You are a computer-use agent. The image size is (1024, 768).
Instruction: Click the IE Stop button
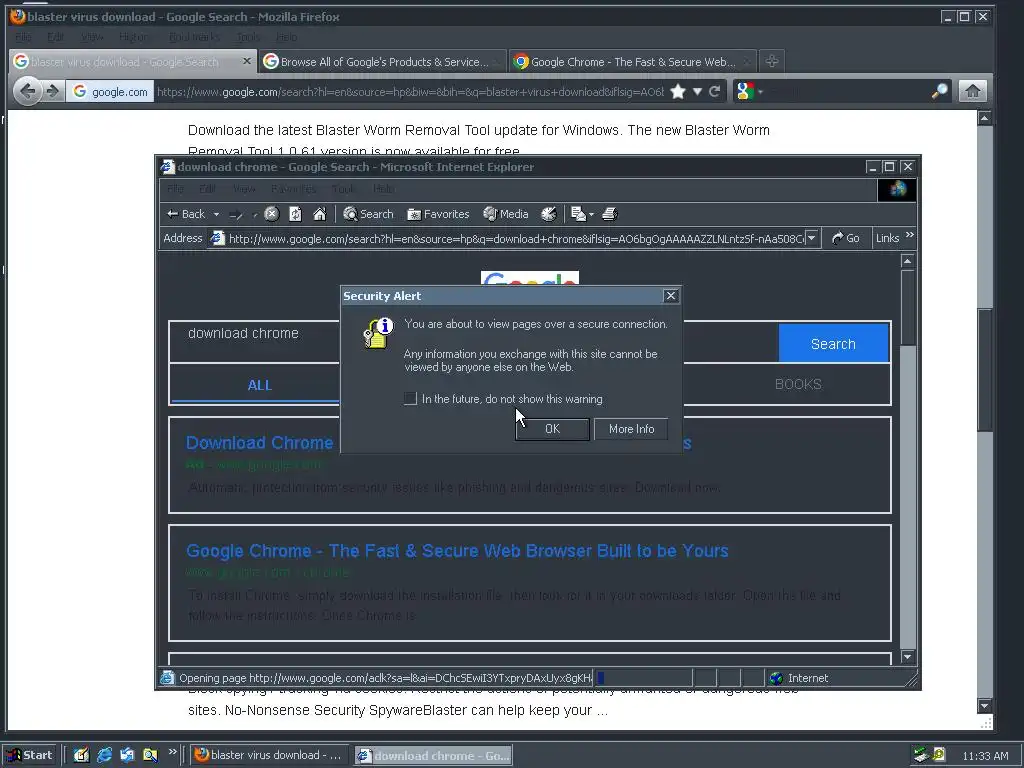pyautogui.click(x=272, y=214)
